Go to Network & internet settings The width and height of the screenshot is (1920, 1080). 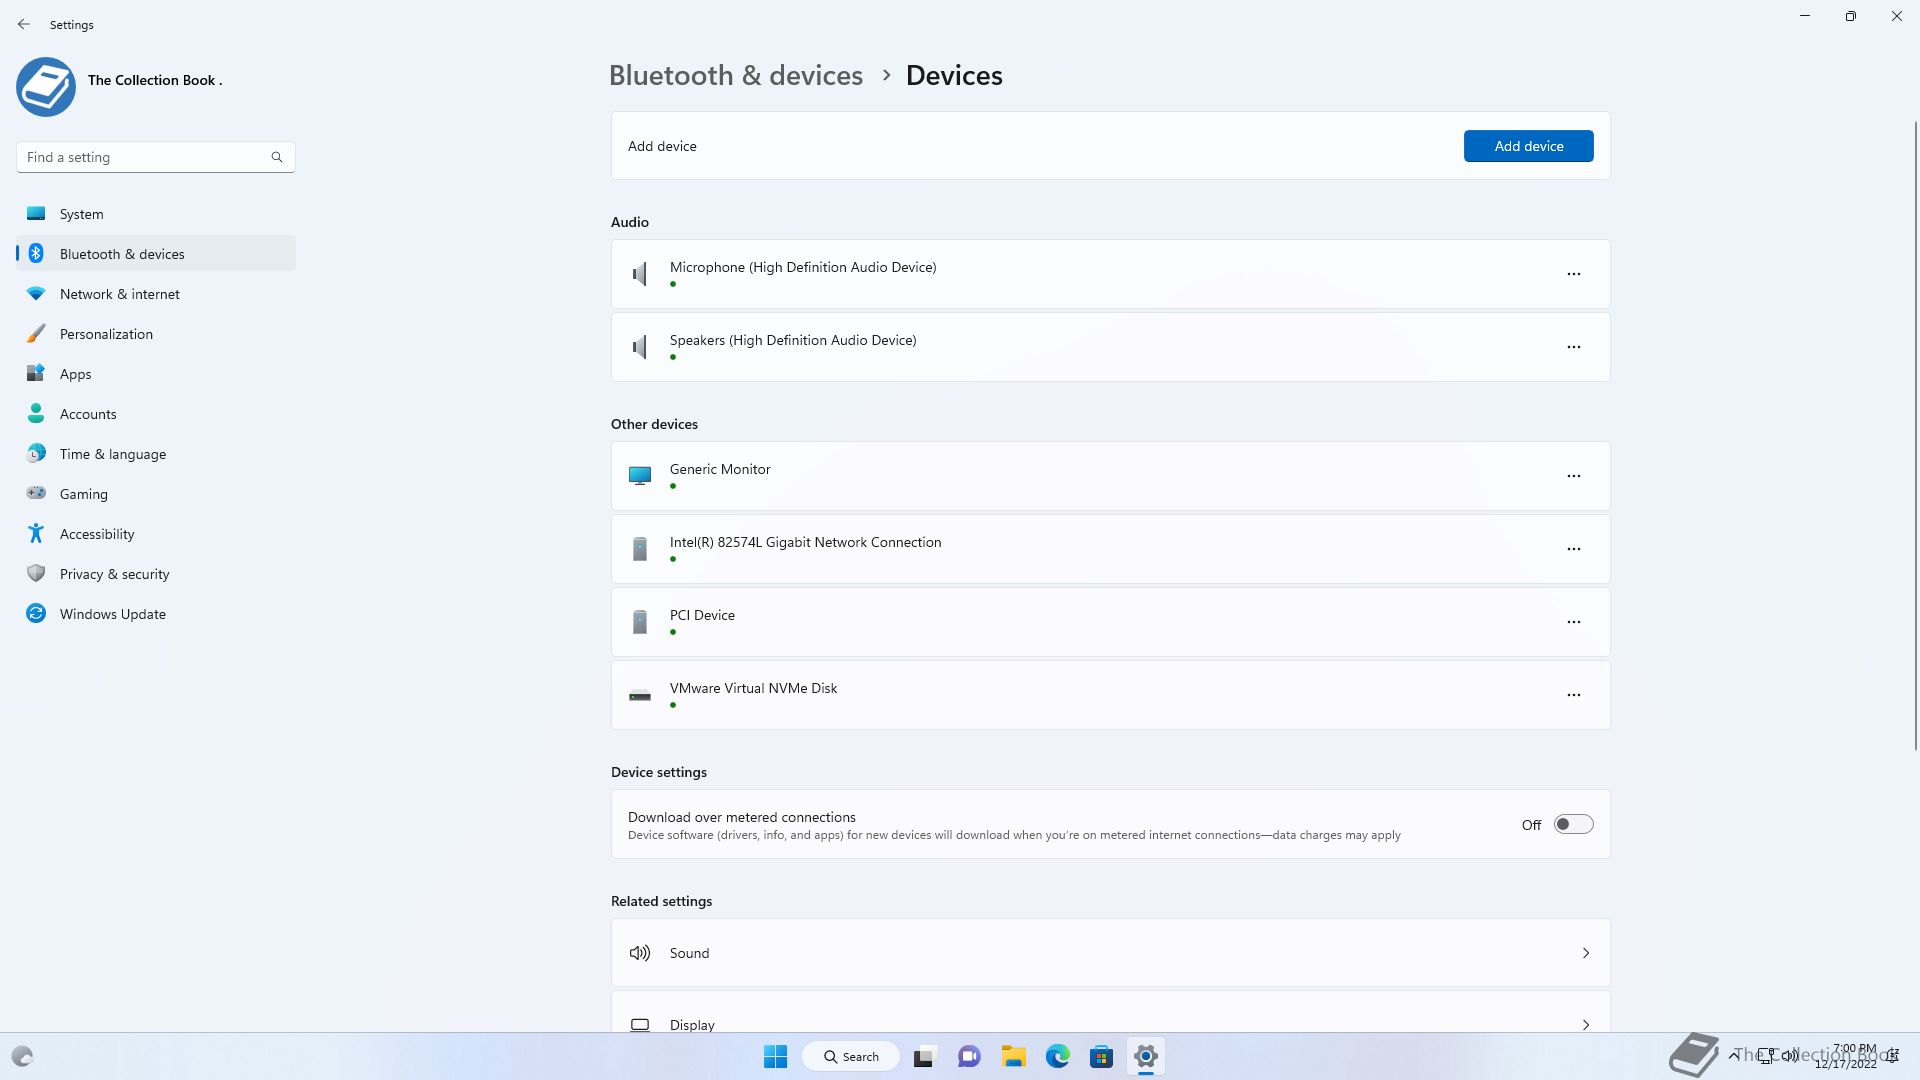(x=119, y=294)
